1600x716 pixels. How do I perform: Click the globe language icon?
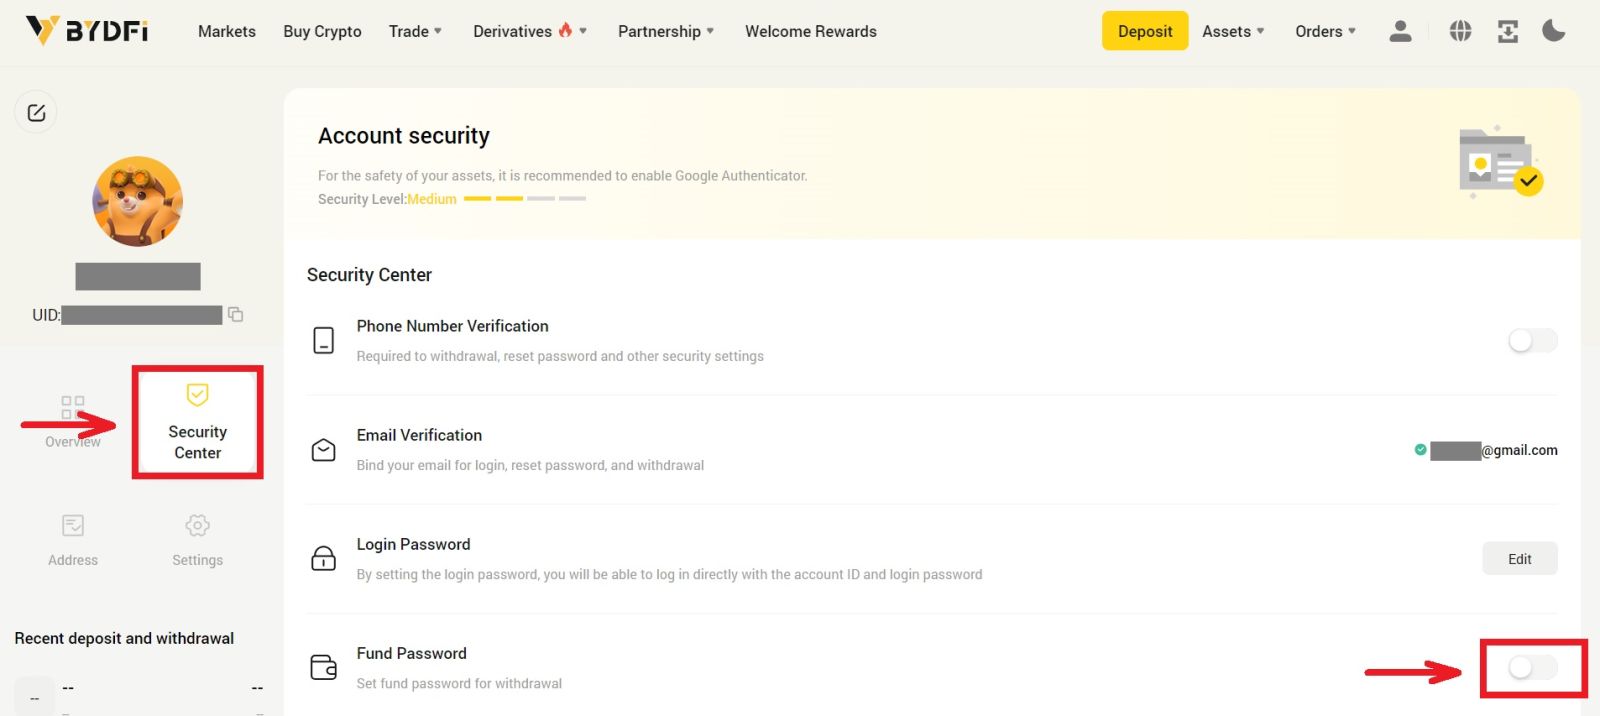point(1460,31)
